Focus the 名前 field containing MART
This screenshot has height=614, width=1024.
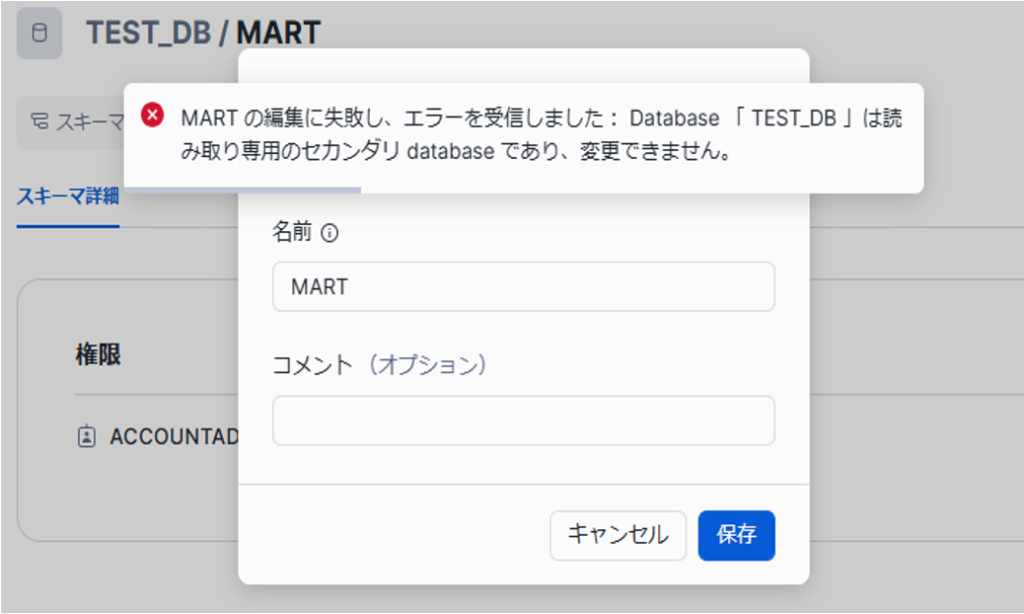[x=523, y=287]
